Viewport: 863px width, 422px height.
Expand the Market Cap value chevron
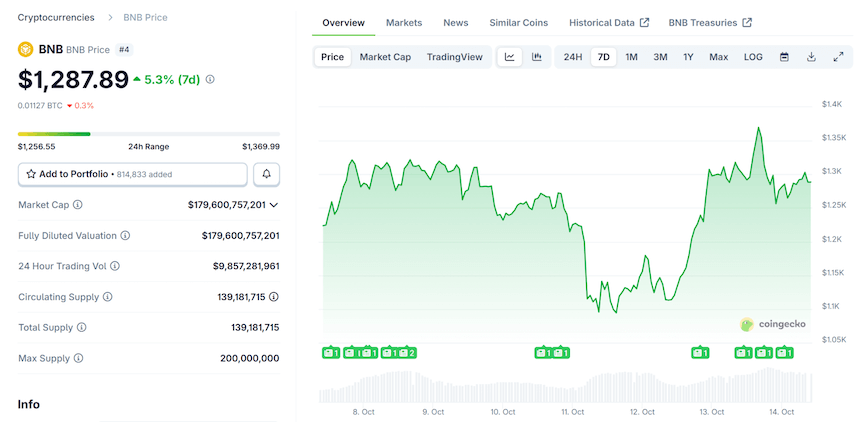coord(274,205)
